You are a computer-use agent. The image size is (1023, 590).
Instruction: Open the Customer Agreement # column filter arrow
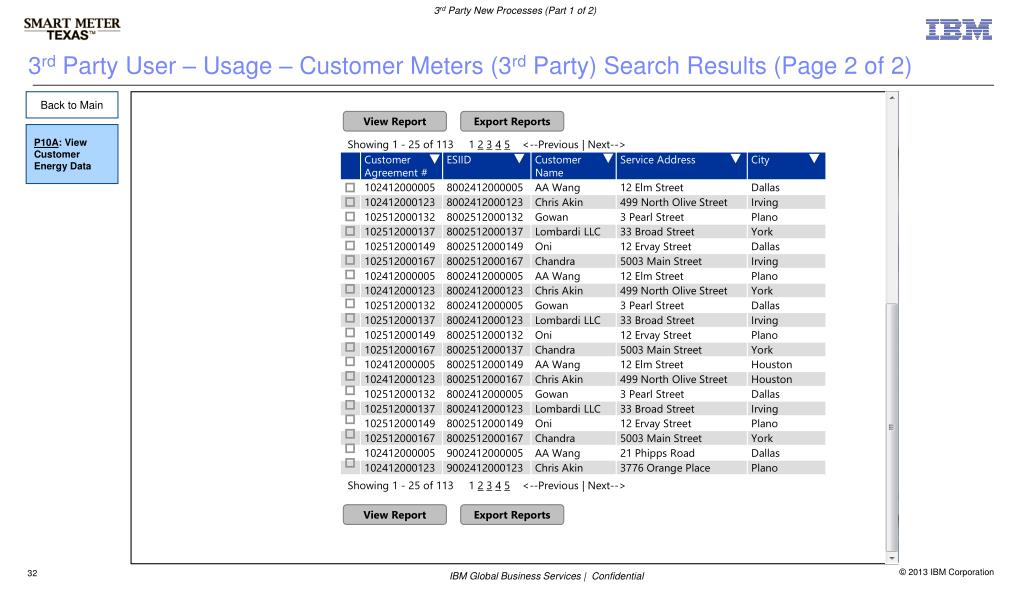click(x=435, y=159)
